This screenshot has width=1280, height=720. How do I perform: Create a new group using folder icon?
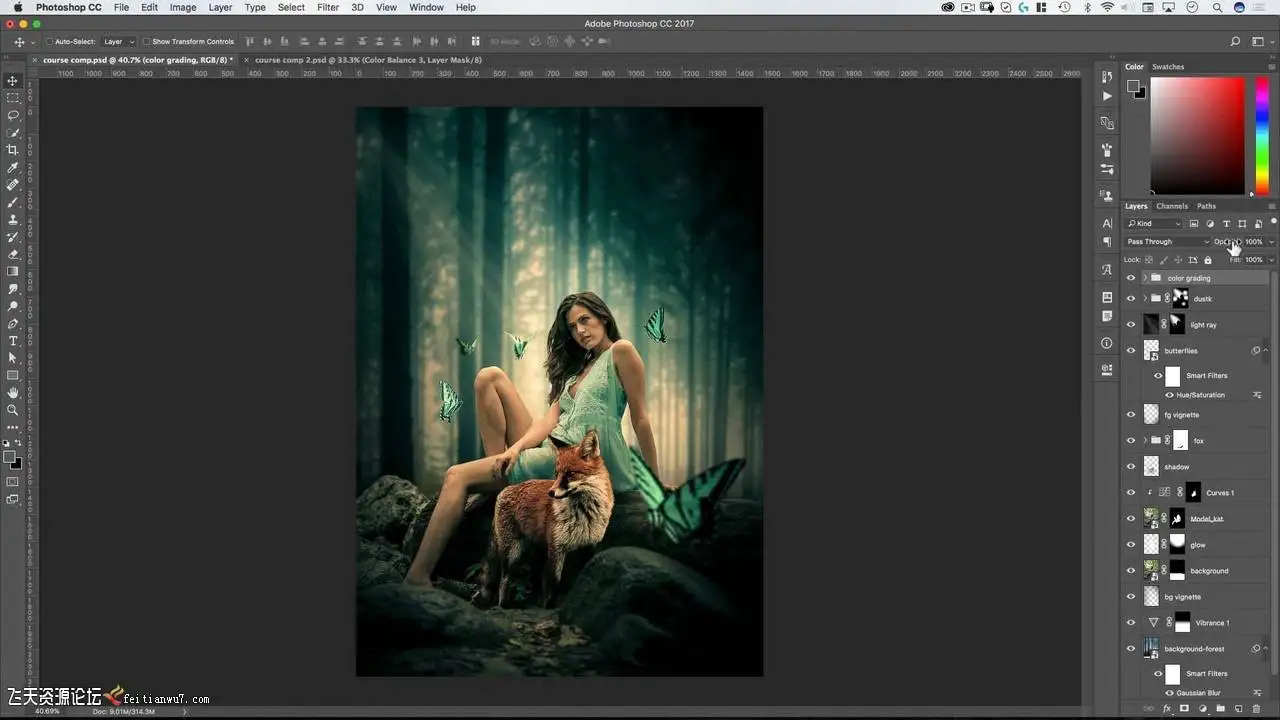(x=1220, y=709)
